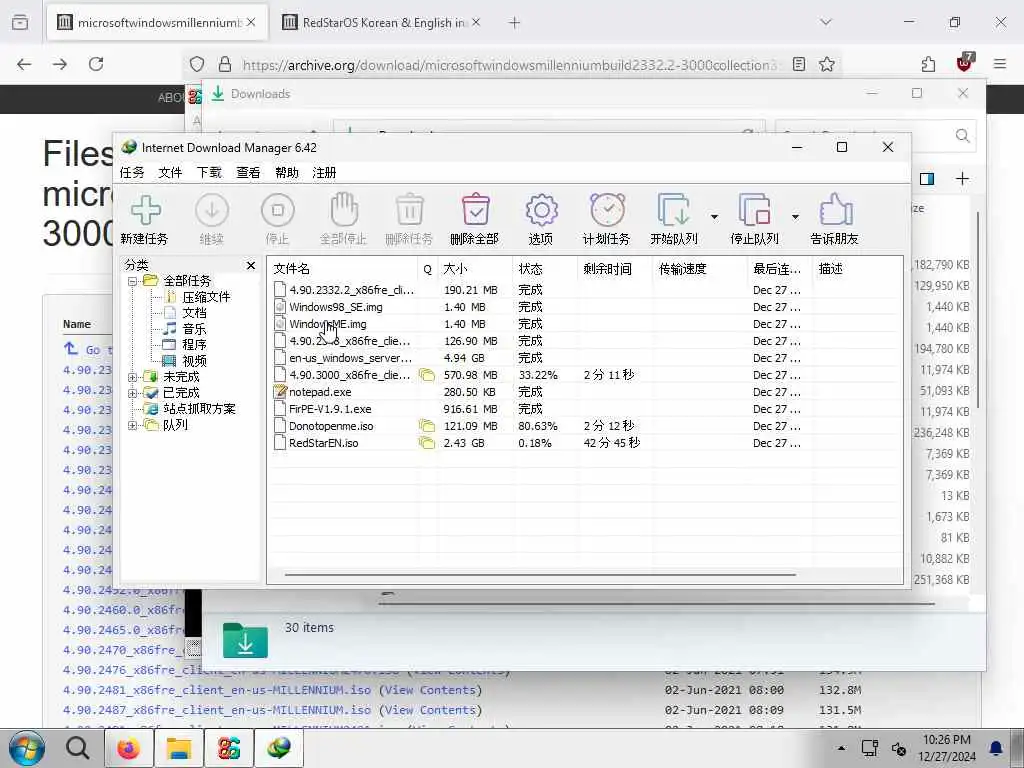Sort by Time Left (剩余时间) column header
The image size is (1024, 768).
[x=615, y=268]
